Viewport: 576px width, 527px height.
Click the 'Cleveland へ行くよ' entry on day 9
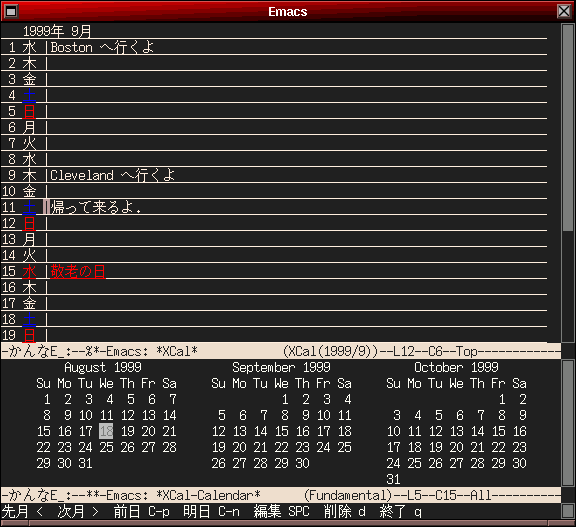point(112,175)
